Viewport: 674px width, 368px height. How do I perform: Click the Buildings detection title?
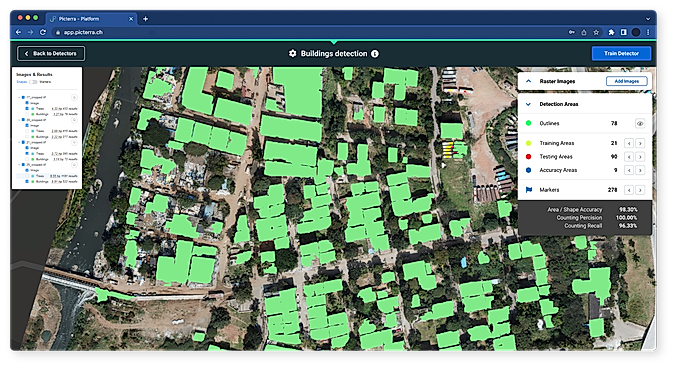pos(334,53)
